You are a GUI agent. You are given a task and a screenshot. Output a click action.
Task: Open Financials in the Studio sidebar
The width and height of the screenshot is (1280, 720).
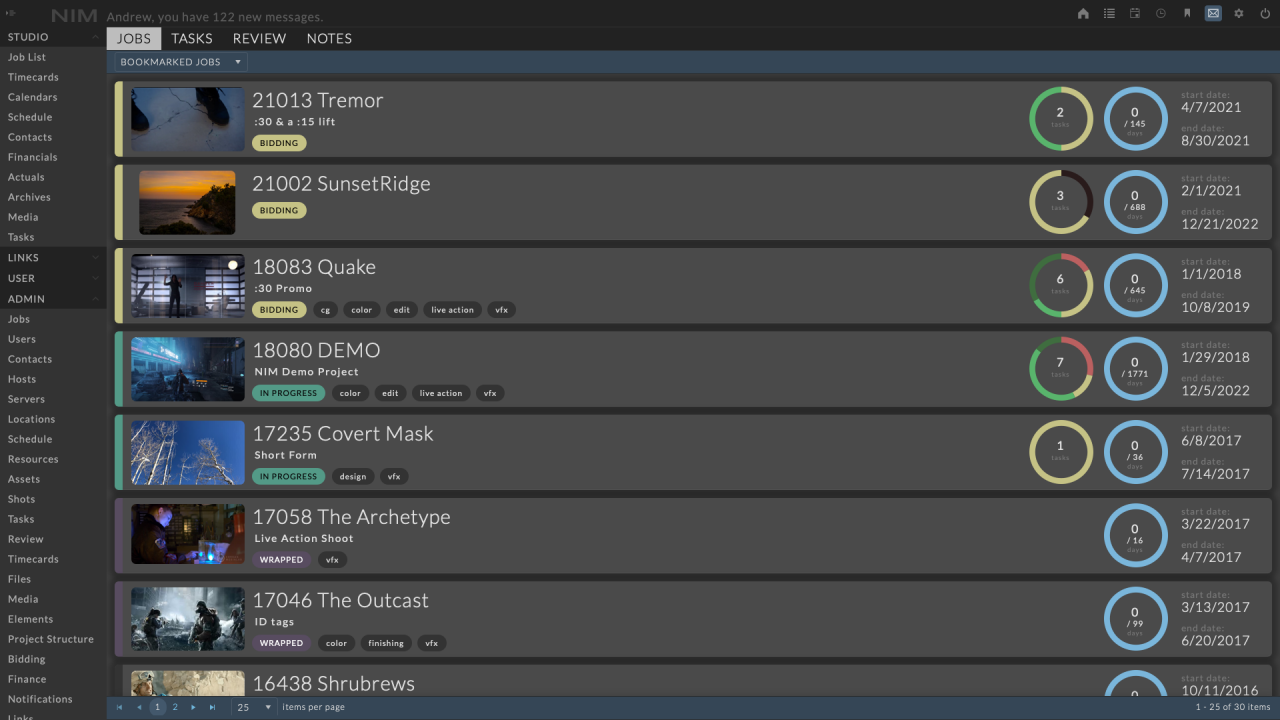pos(33,157)
